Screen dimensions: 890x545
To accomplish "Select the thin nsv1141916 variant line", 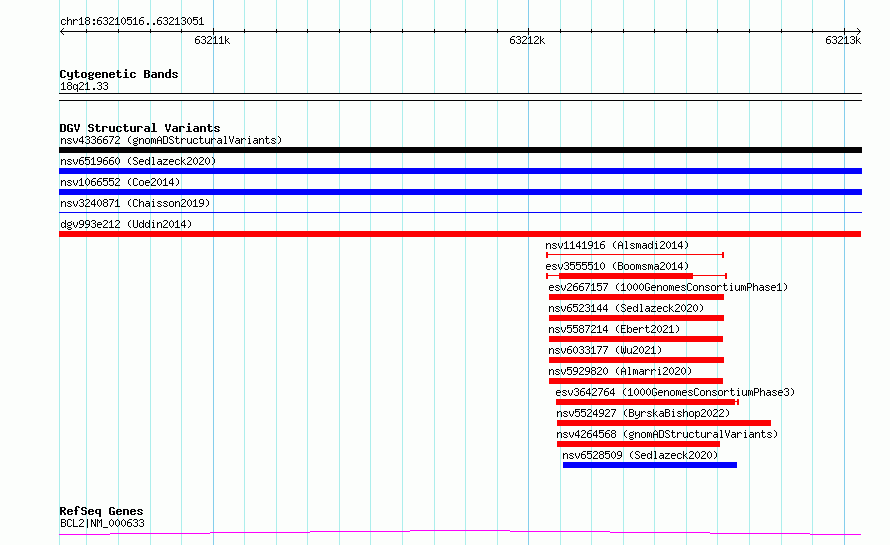I will click(635, 255).
